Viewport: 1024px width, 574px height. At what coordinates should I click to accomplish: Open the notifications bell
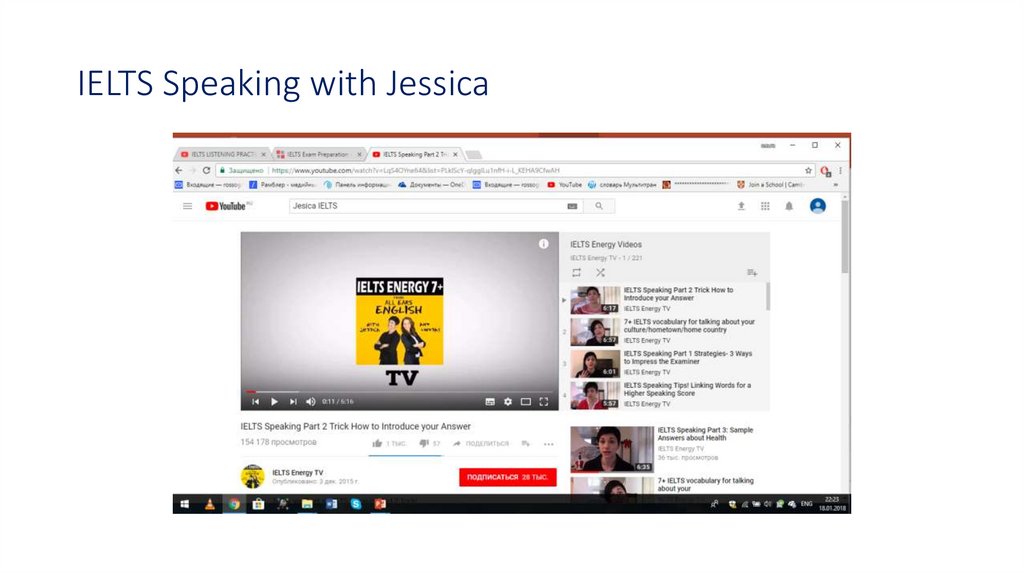[789, 206]
